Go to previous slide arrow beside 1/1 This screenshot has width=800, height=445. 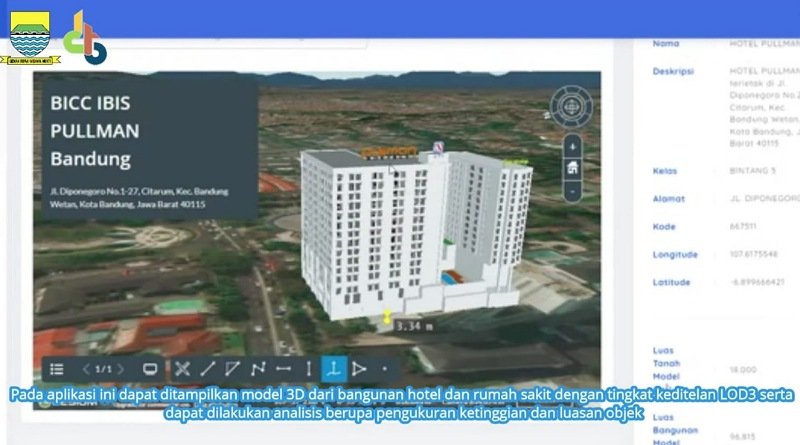(x=86, y=369)
